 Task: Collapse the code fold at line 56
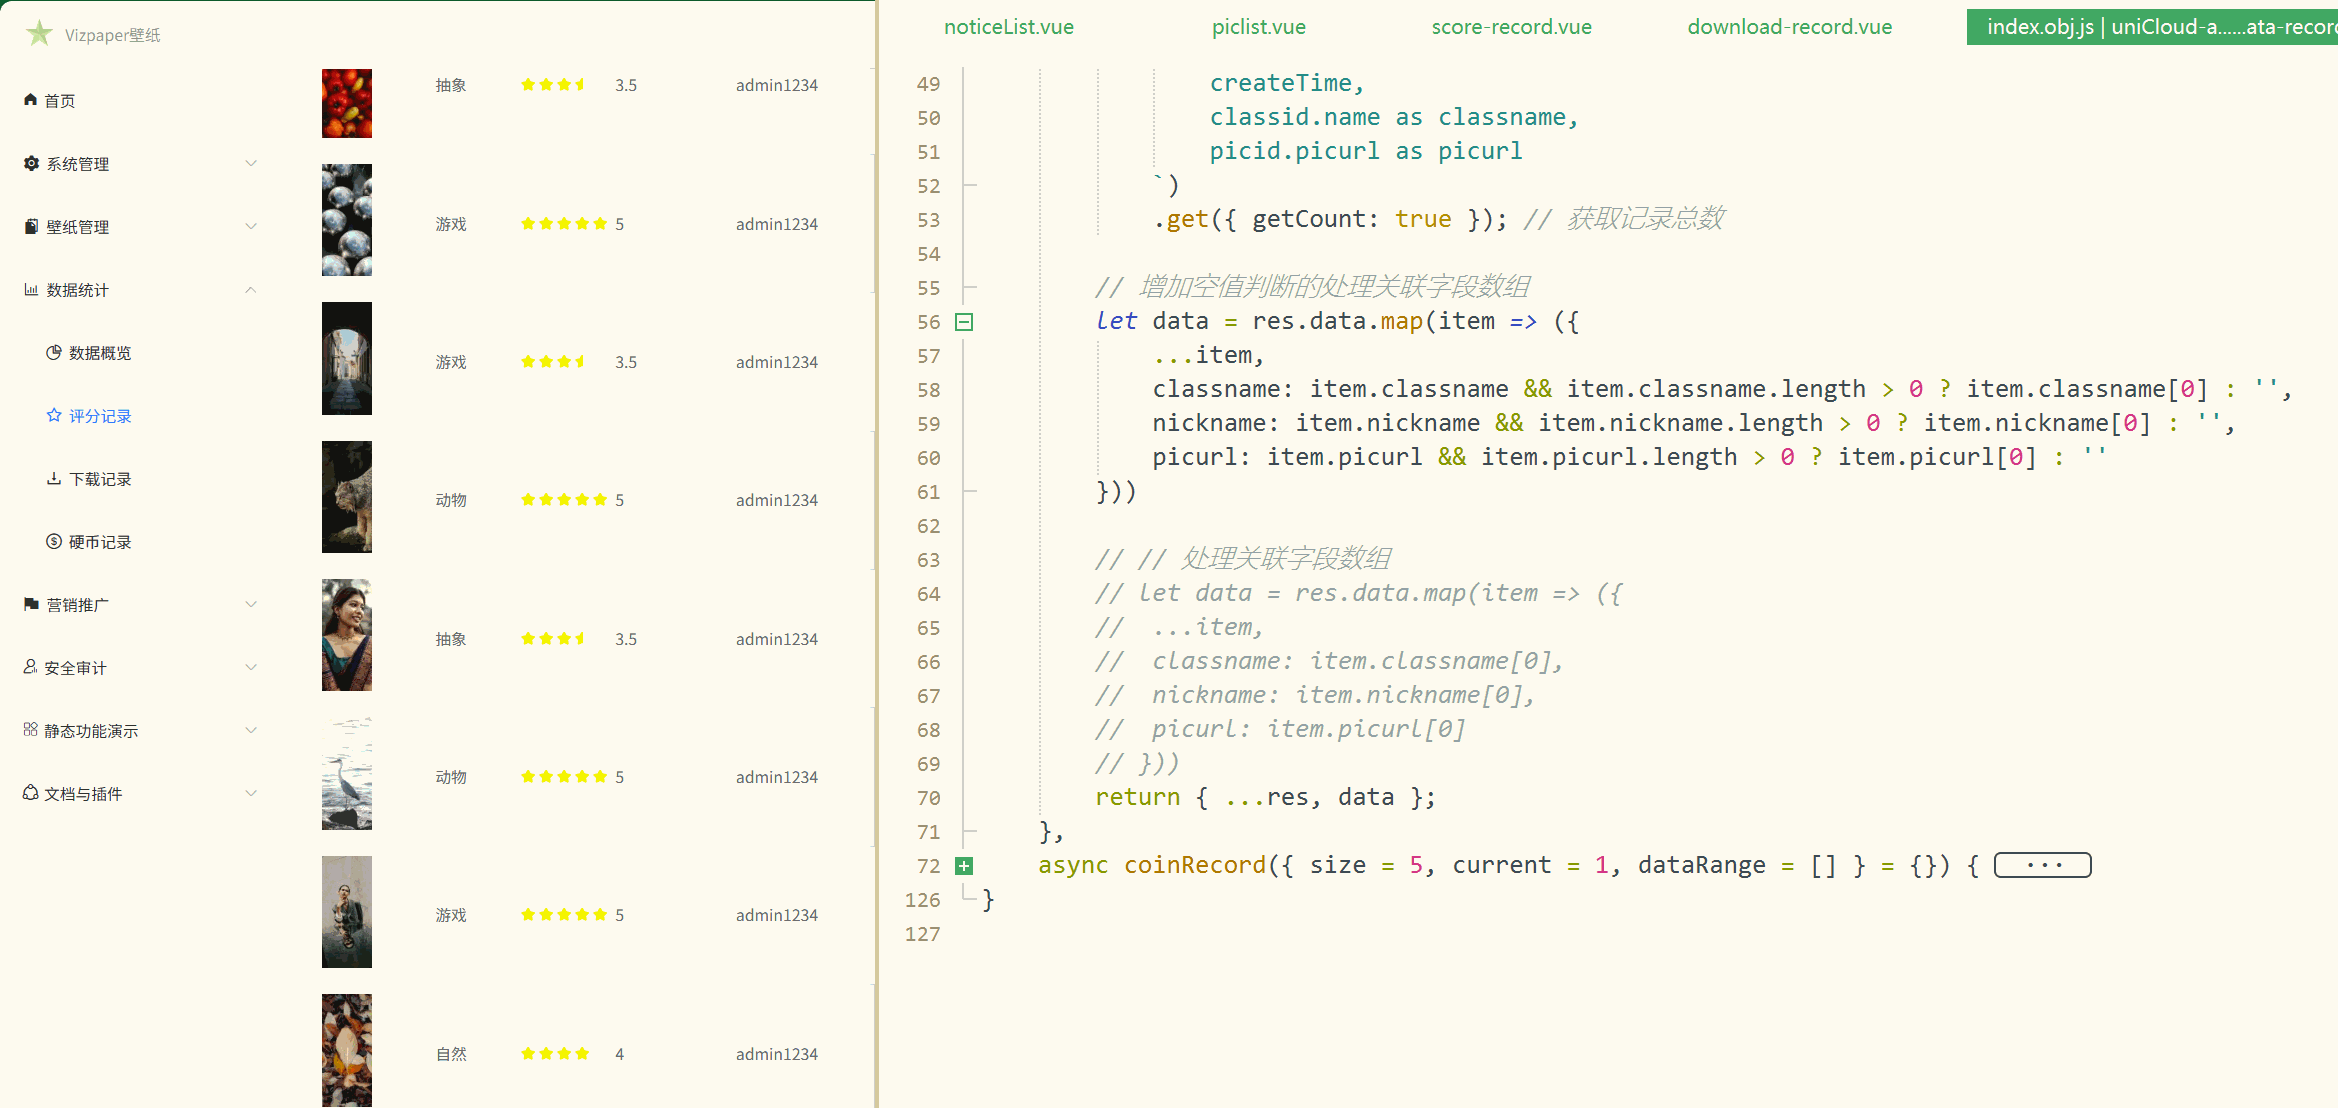click(x=964, y=322)
